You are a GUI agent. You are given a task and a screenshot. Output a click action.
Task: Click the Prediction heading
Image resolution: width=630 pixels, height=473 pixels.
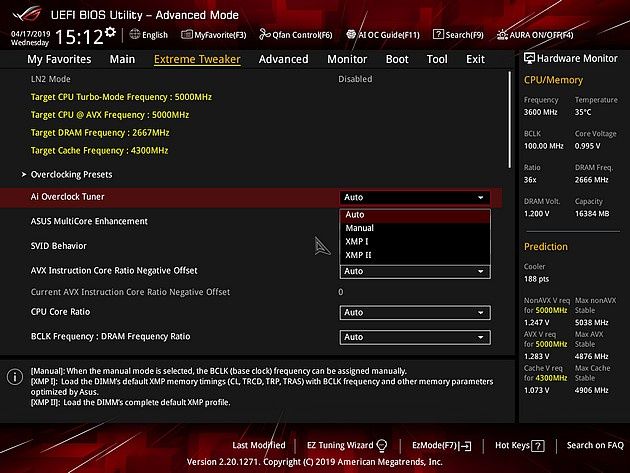coord(546,247)
